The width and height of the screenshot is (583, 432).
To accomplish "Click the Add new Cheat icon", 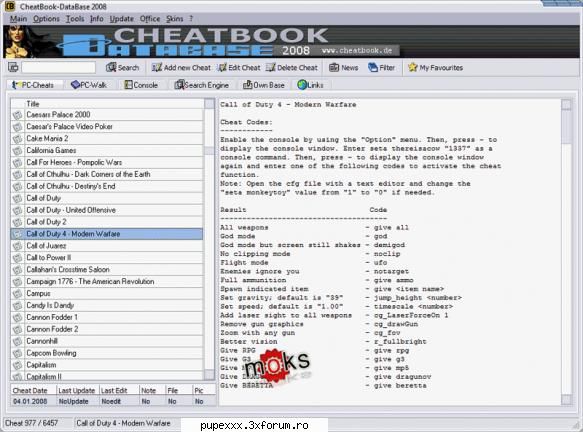I will [157, 67].
